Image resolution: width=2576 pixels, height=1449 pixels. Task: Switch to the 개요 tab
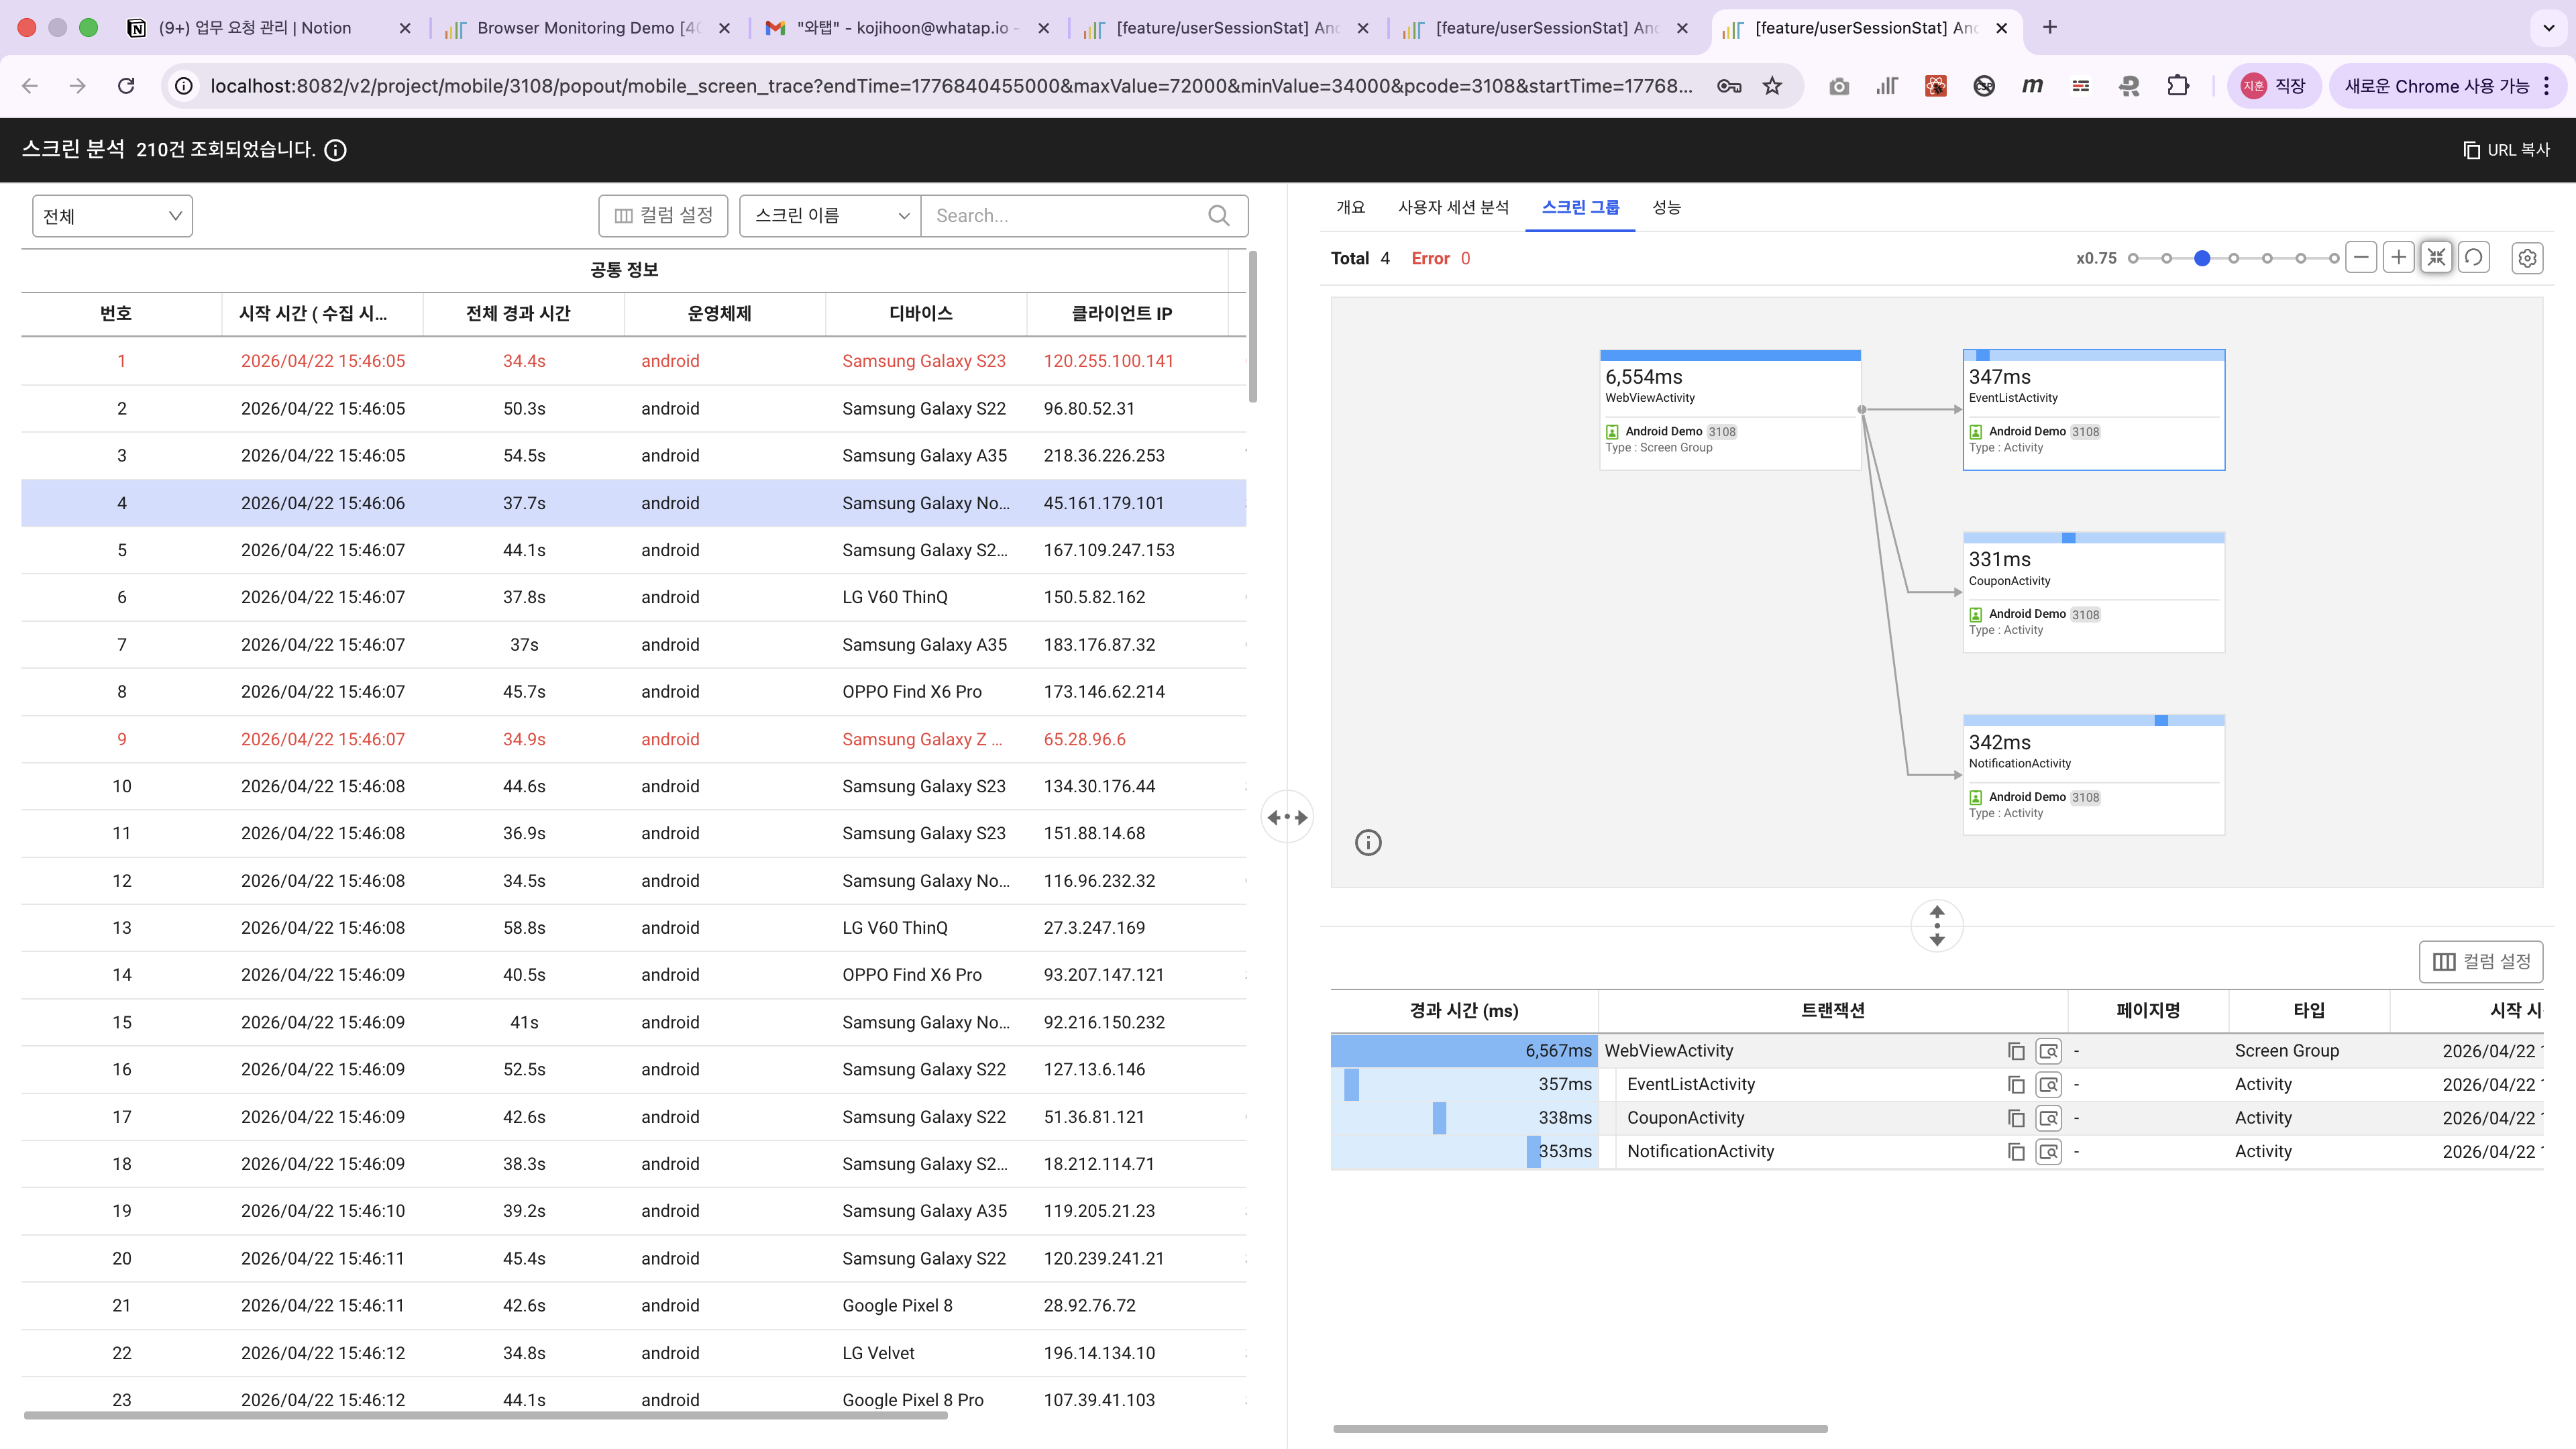[x=1350, y=207]
